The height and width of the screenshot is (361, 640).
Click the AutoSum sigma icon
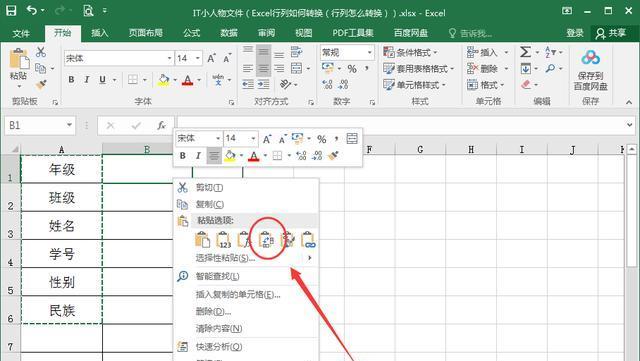pos(525,52)
